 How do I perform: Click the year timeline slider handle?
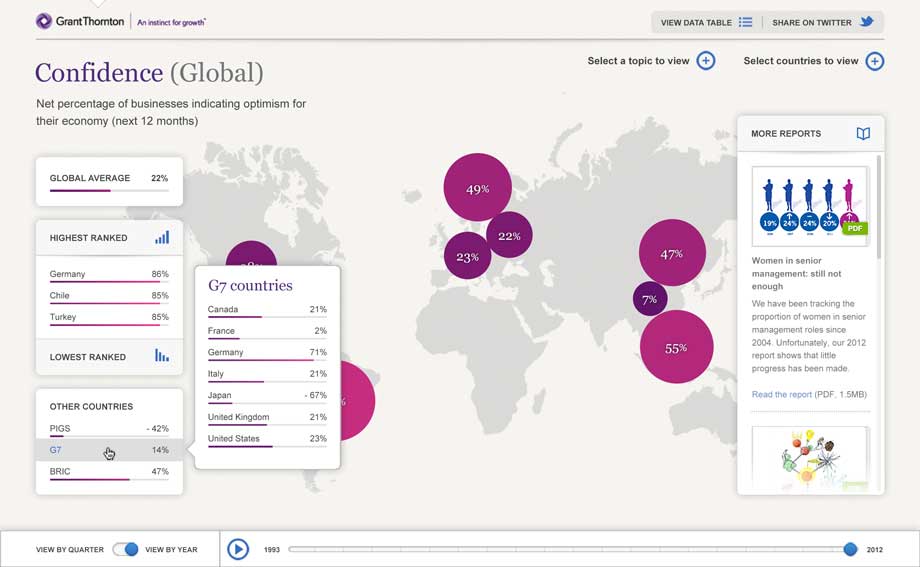pyautogui.click(x=850, y=549)
